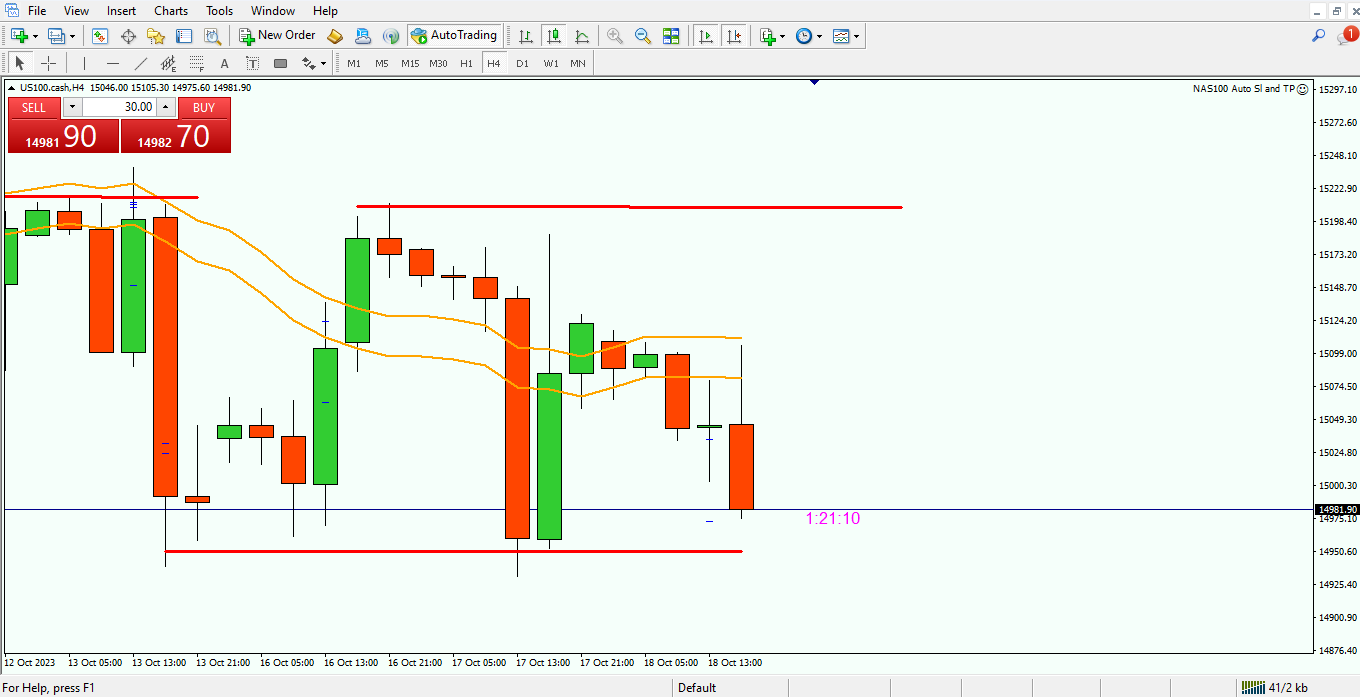The image size is (1360, 697).
Task: Open the Strategy Tester panel icon
Action: pos(212,36)
